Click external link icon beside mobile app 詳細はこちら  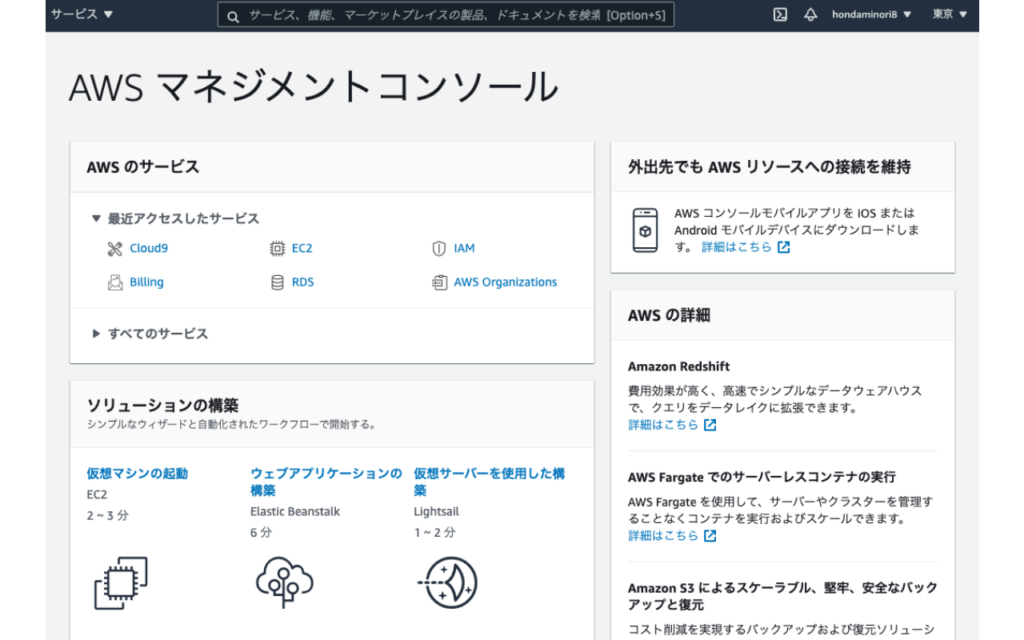click(784, 247)
